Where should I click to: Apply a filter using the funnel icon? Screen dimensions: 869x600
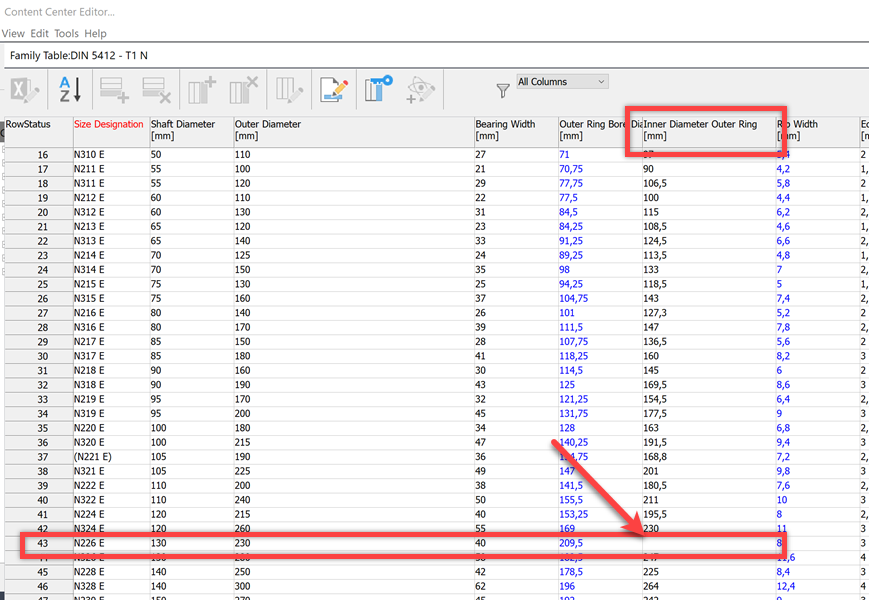[501, 89]
